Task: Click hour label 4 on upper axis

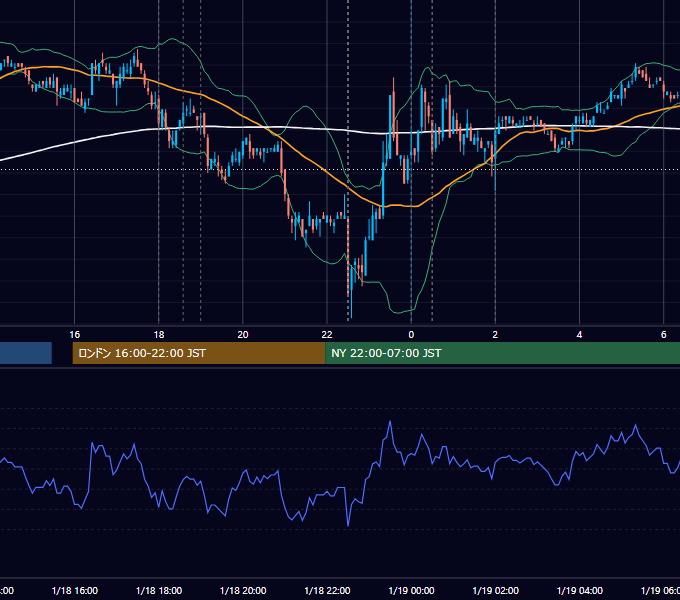Action: click(x=579, y=334)
